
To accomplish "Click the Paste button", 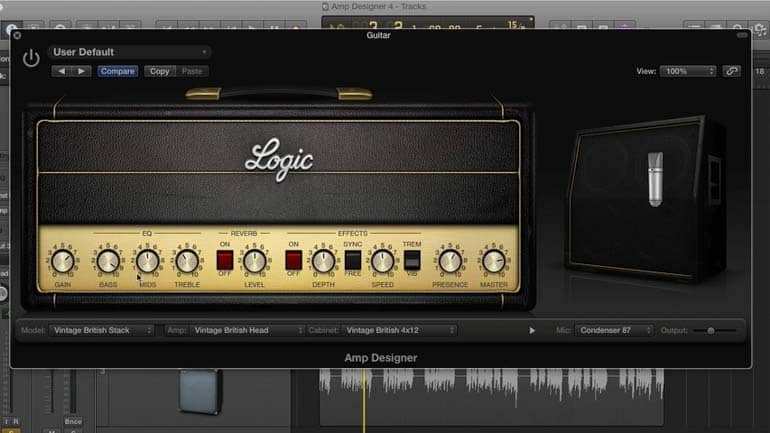I will [192, 71].
